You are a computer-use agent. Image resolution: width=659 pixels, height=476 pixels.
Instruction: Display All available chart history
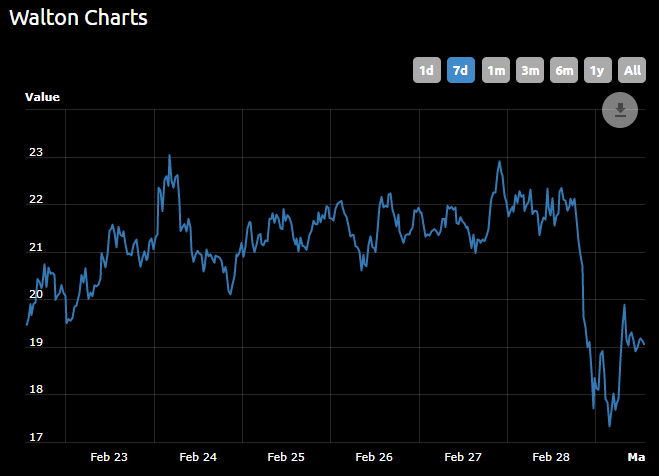632,70
